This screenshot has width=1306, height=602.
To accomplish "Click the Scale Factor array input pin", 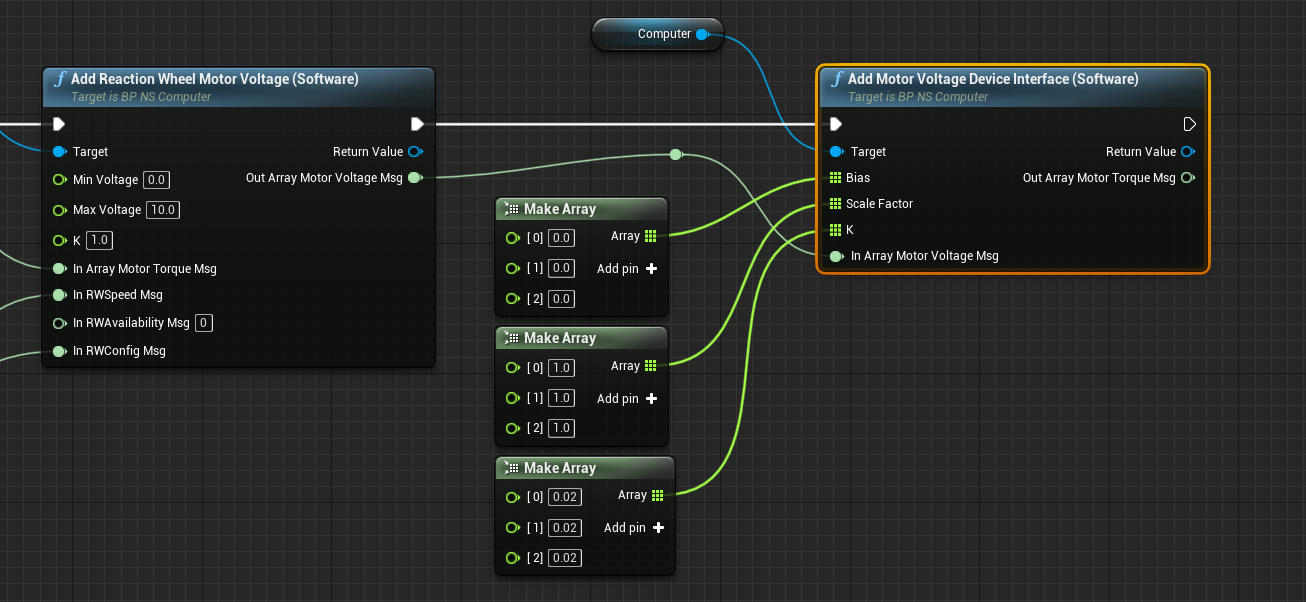I will click(x=836, y=204).
